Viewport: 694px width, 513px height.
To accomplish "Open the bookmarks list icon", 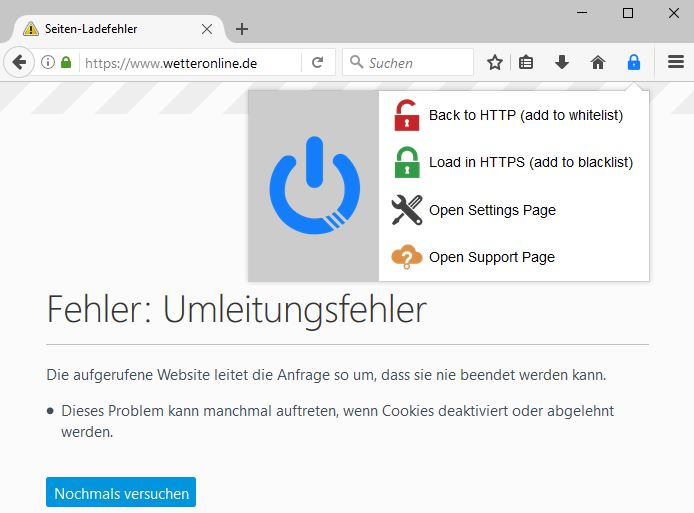I will pos(526,62).
